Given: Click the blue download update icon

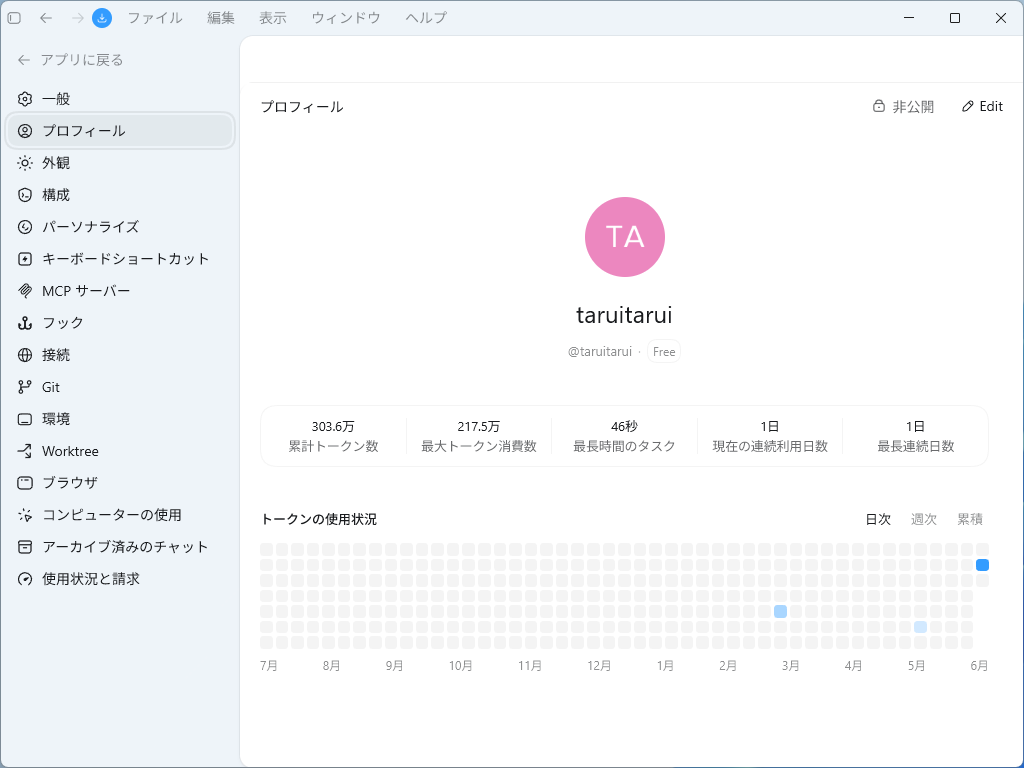Looking at the screenshot, I should (102, 18).
